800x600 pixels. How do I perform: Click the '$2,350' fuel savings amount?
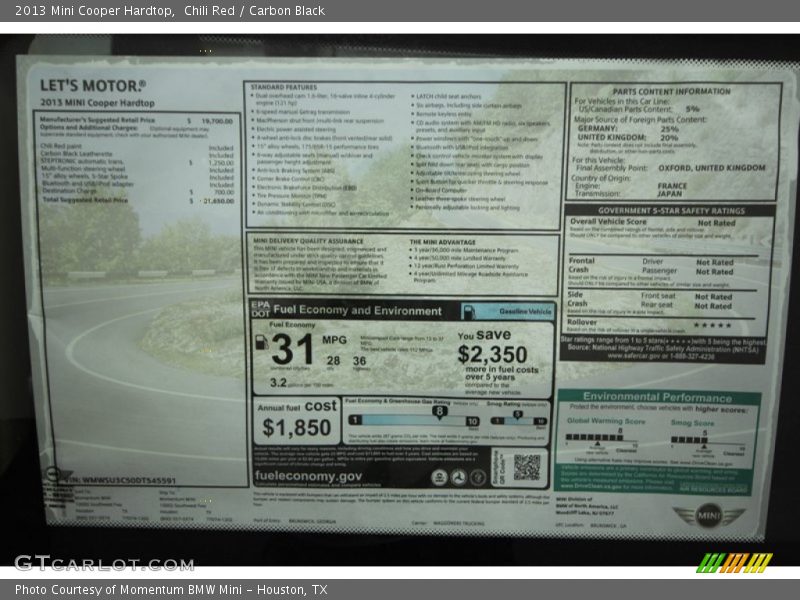click(492, 355)
